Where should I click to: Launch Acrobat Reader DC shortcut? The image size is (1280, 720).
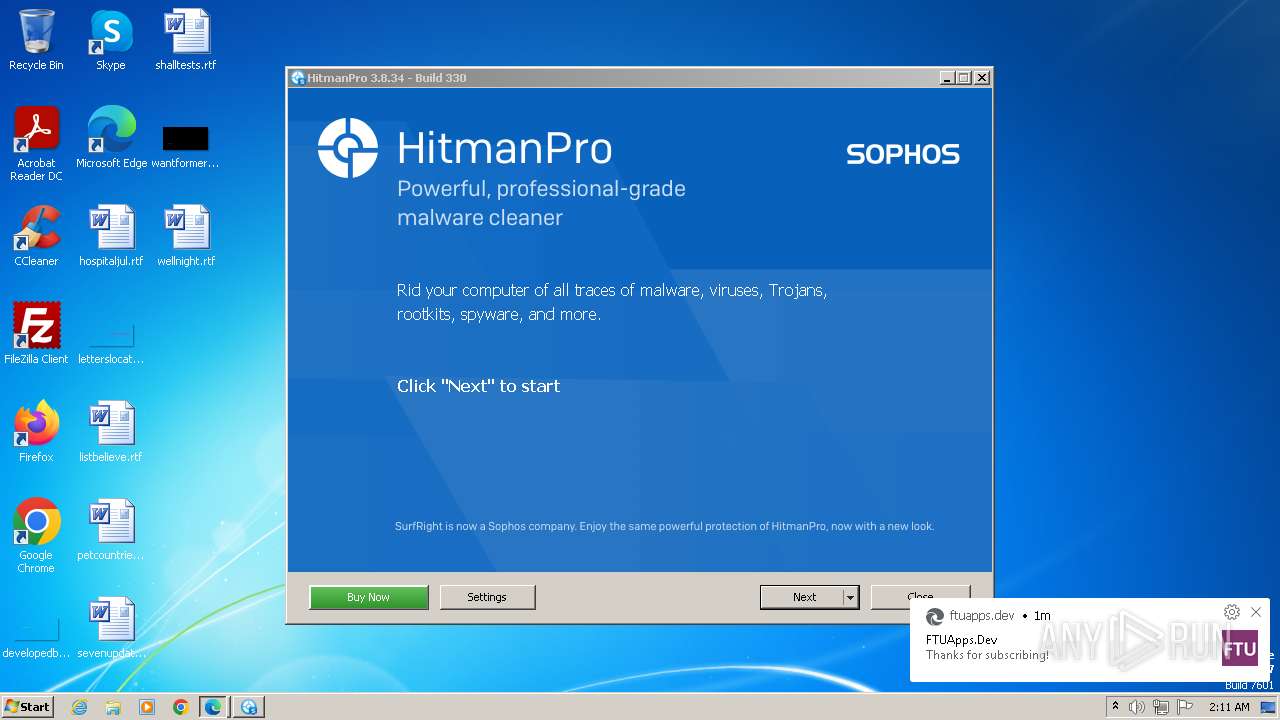(x=36, y=144)
